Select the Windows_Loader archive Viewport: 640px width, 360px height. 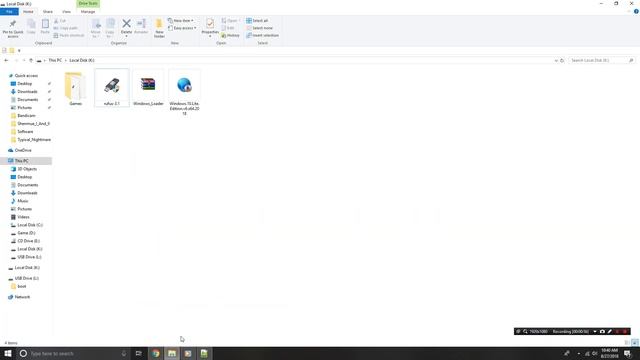click(148, 89)
